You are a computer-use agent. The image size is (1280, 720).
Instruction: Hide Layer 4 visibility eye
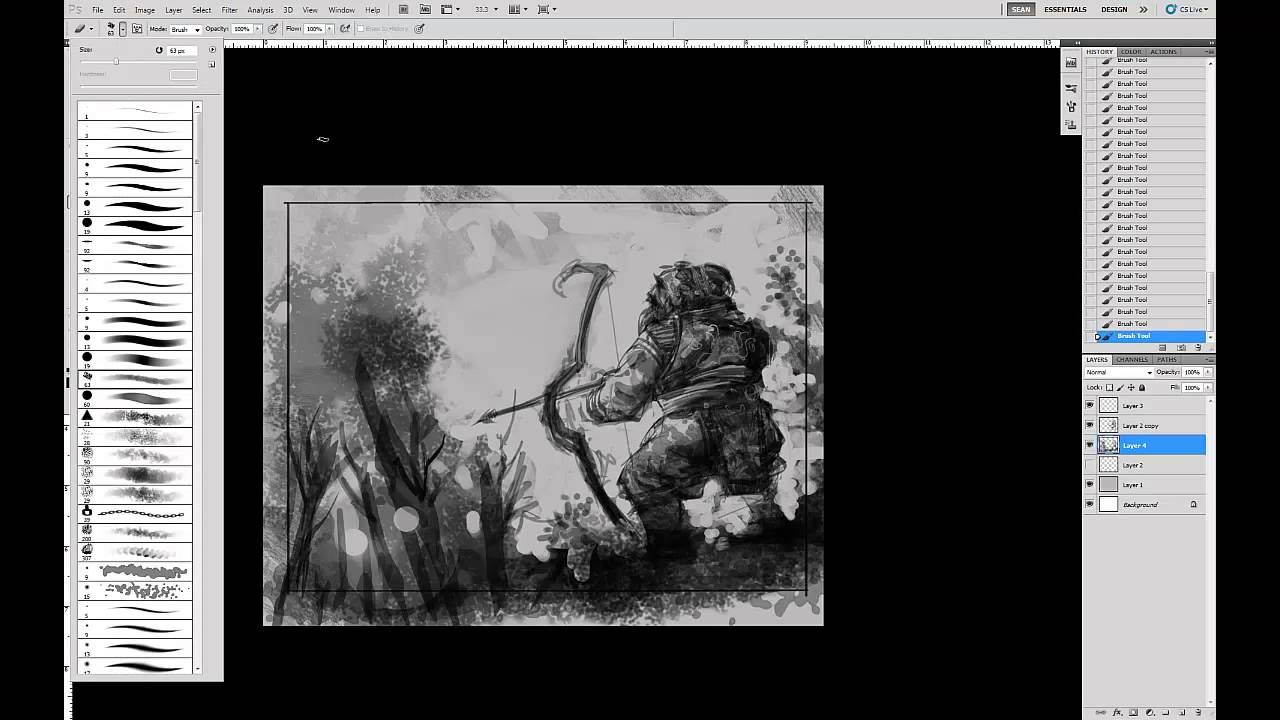[x=1090, y=445]
